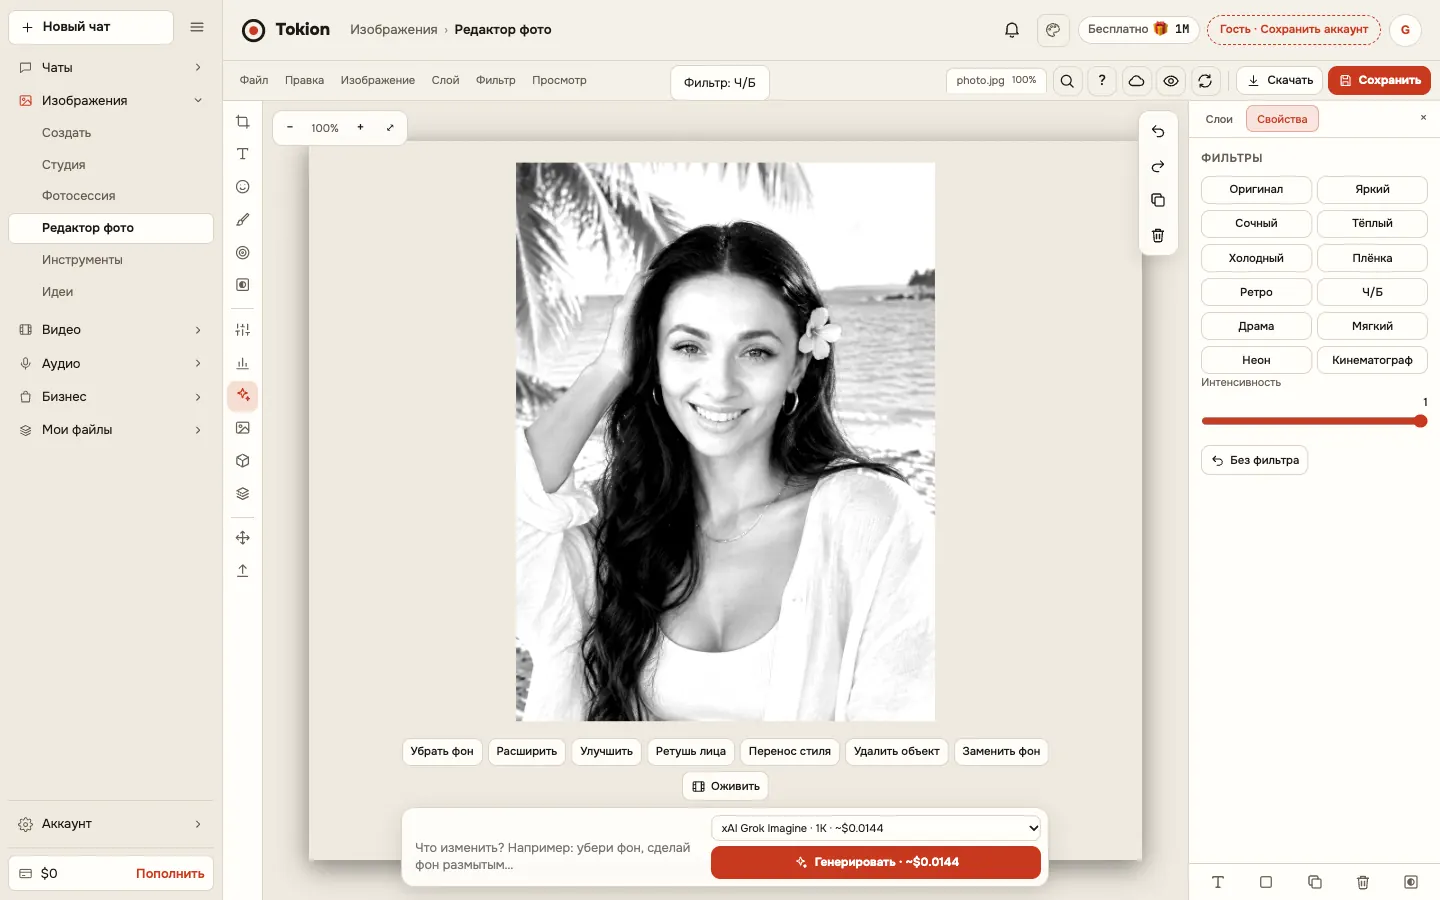Image resolution: width=1440 pixels, height=900 pixels.
Task: Open the notifications bell
Action: pos(1012,30)
